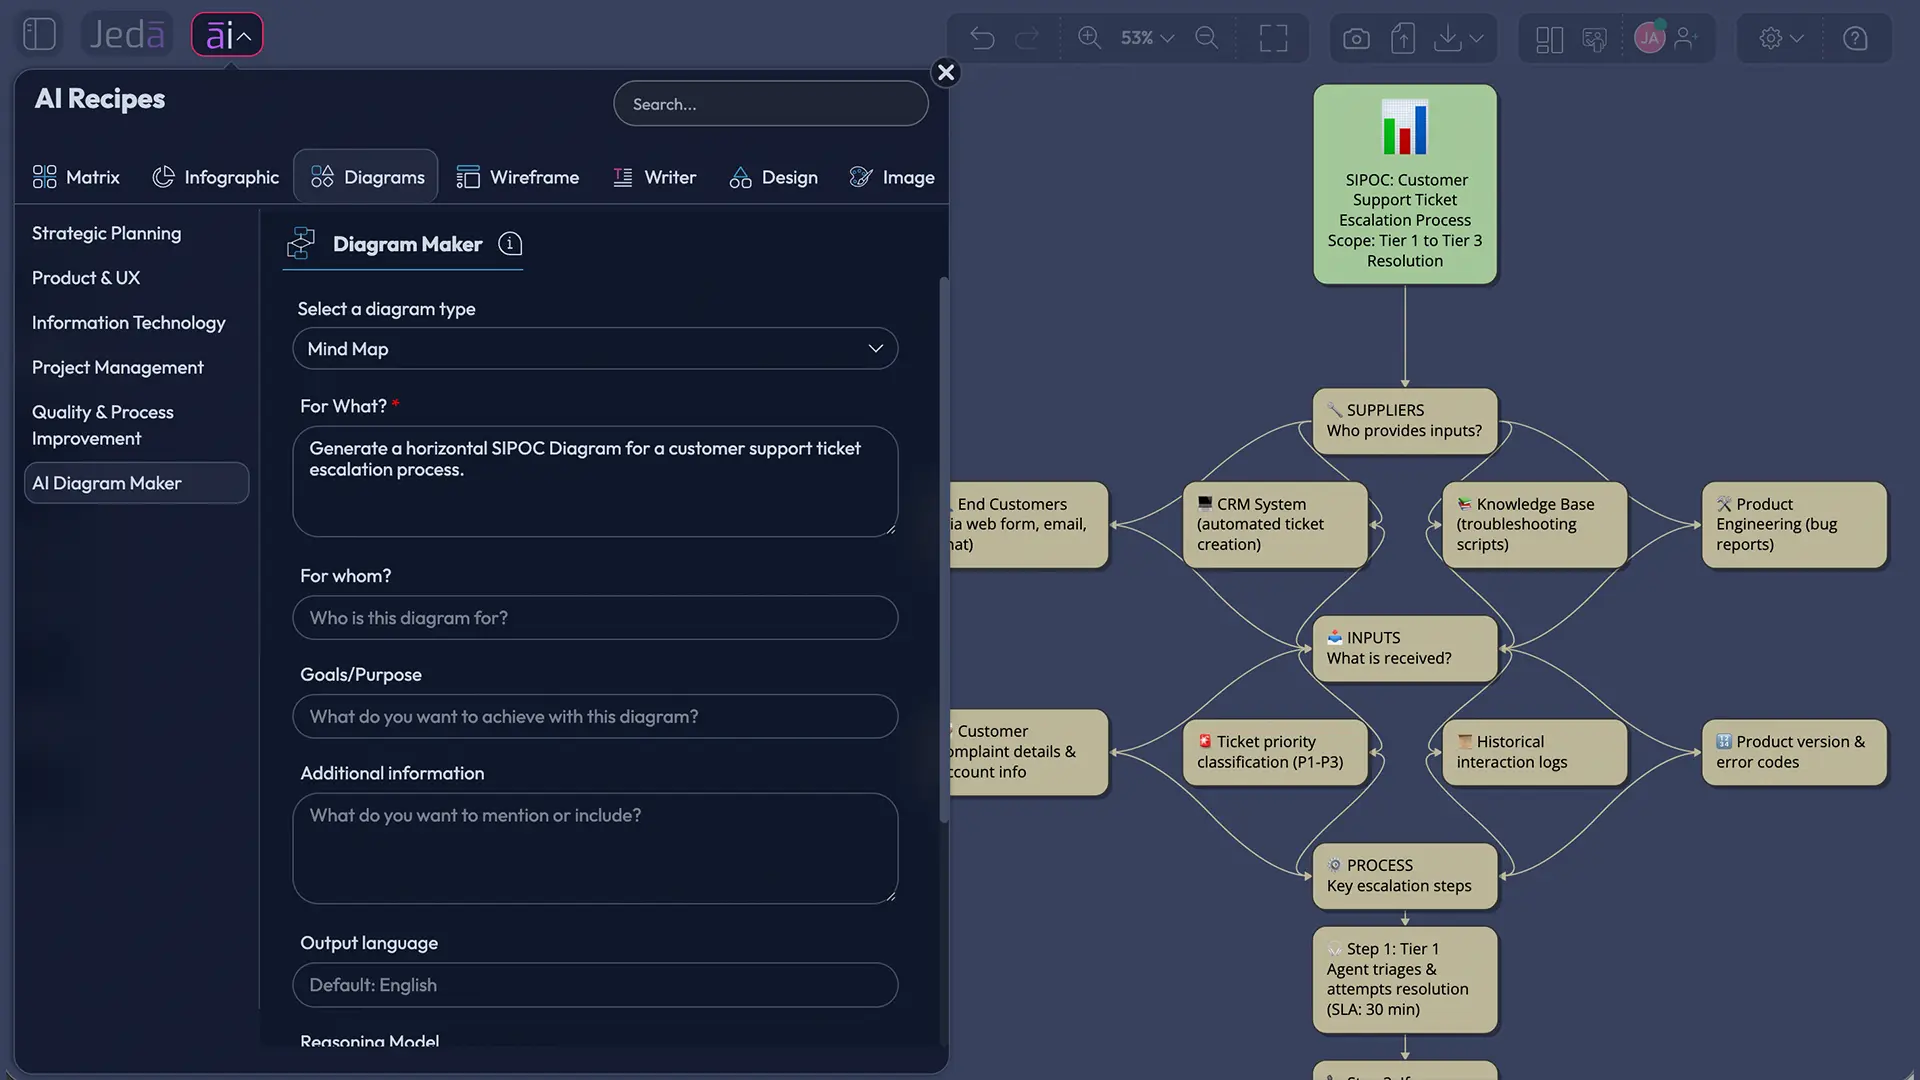The height and width of the screenshot is (1080, 1920).
Task: Select Strategic Planning category
Action: (107, 233)
